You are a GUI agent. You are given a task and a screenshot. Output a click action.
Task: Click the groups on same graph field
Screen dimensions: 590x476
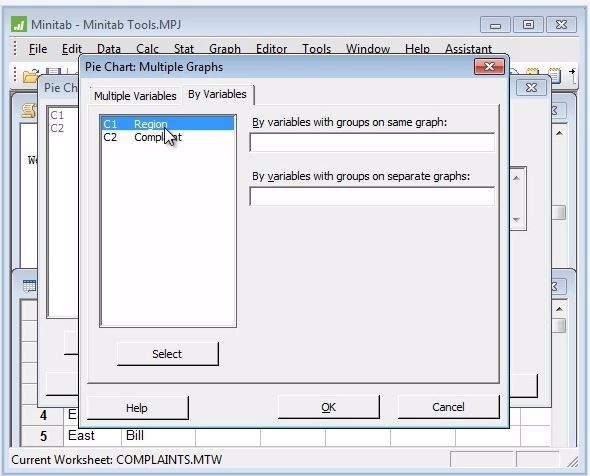click(372, 142)
